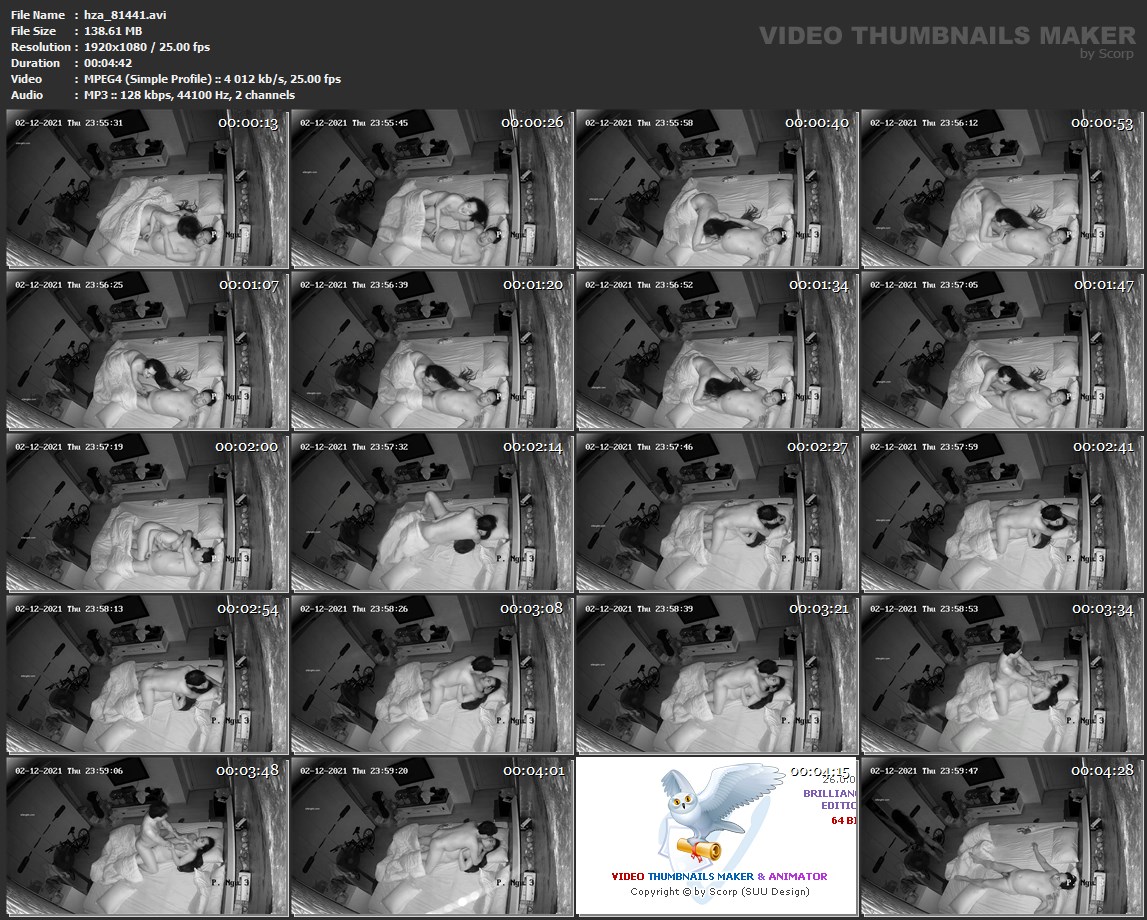Select the thumbnail marked 00:01:34

click(716, 351)
